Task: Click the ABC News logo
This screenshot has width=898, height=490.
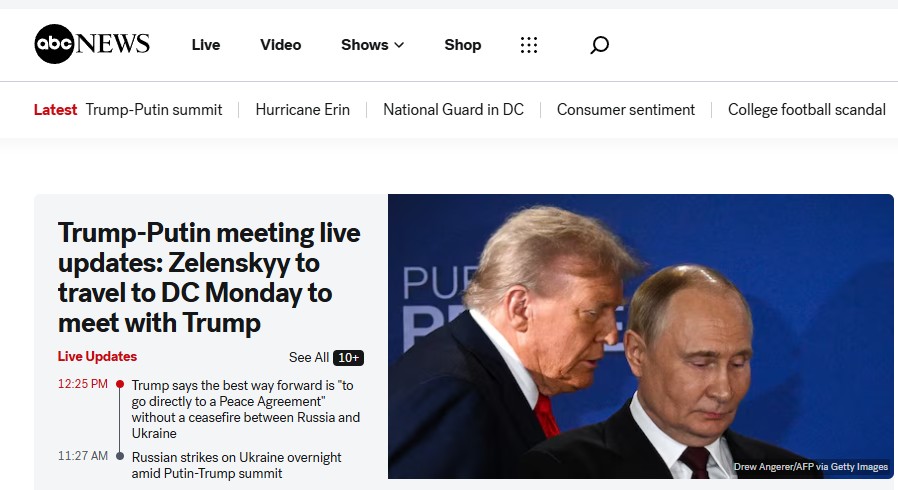Action: [92, 44]
